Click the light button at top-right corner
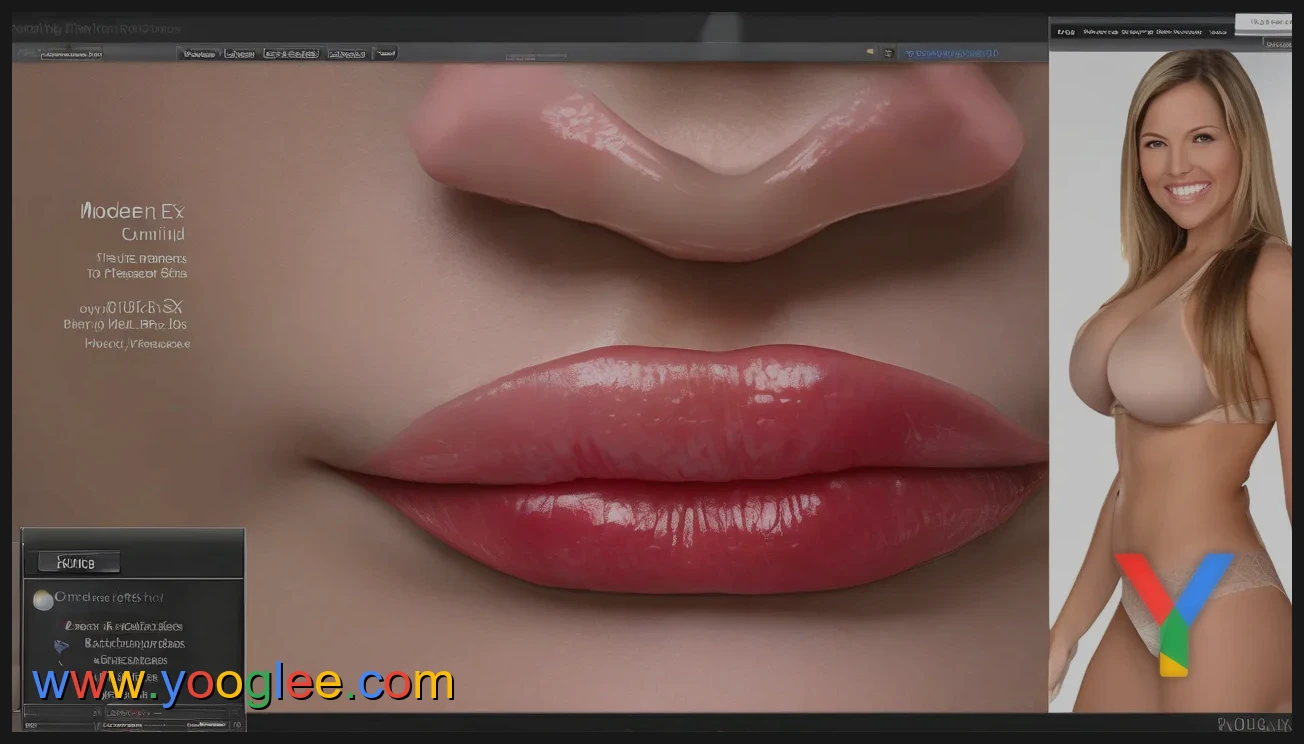The image size is (1304, 744). coord(1262,22)
